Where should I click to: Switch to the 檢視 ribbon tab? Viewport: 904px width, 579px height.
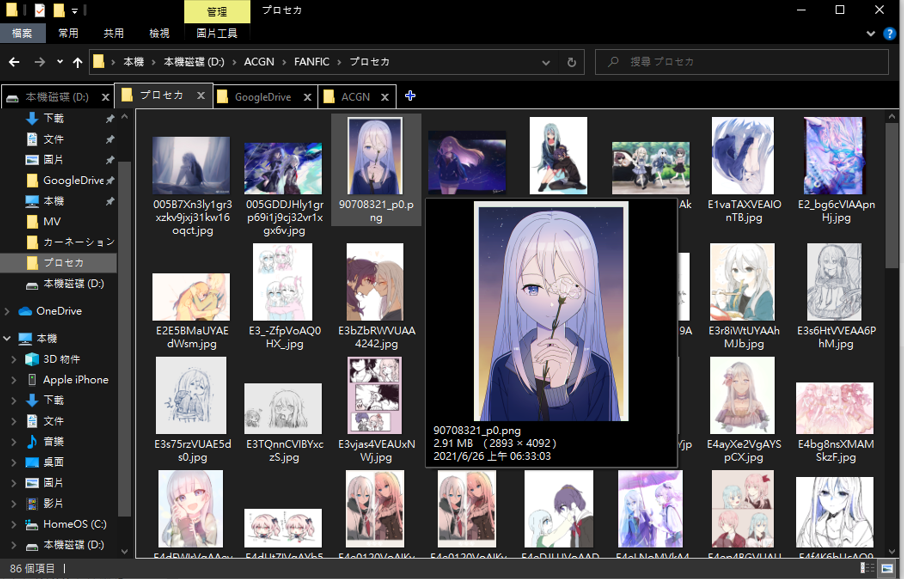click(159, 33)
